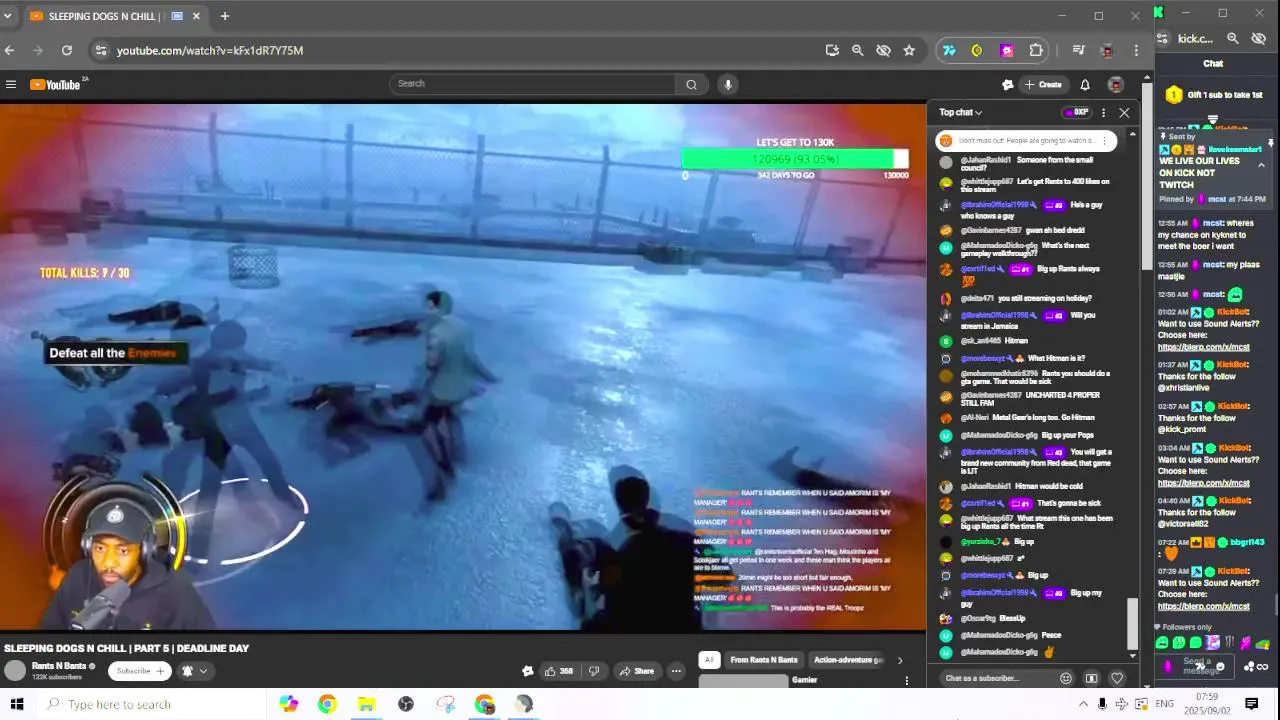The image size is (1280, 720).
Task: Toggle airplane mode icon in system tray
Action: 1122,704
